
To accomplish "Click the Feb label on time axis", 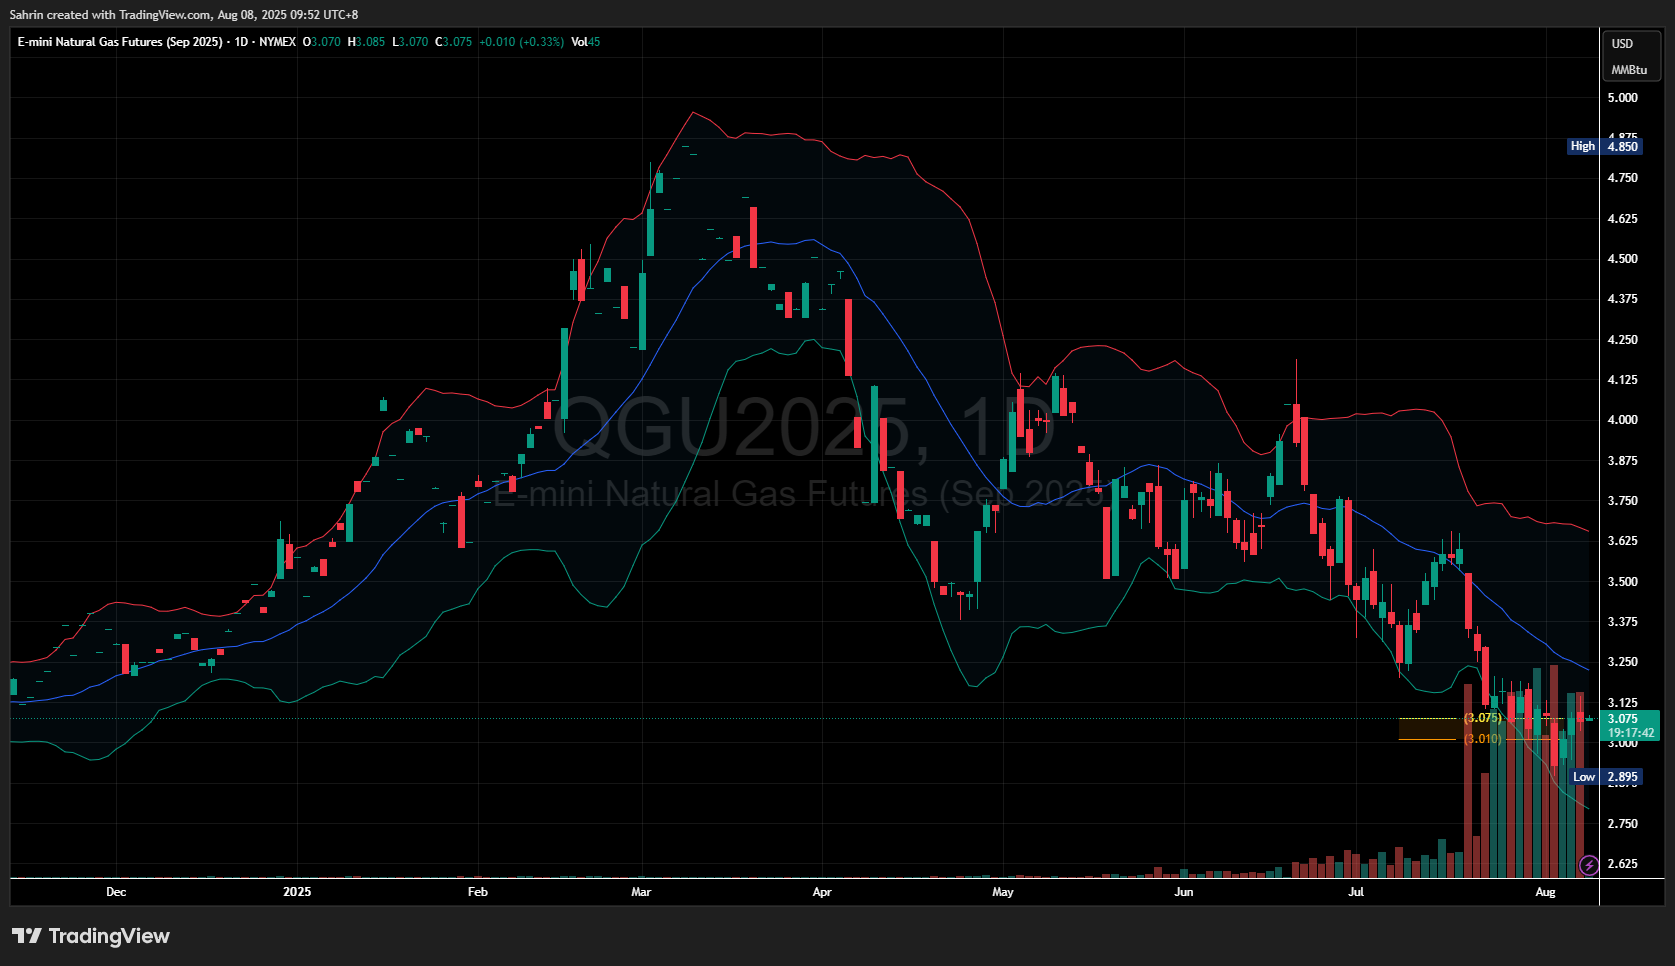I will click(478, 892).
